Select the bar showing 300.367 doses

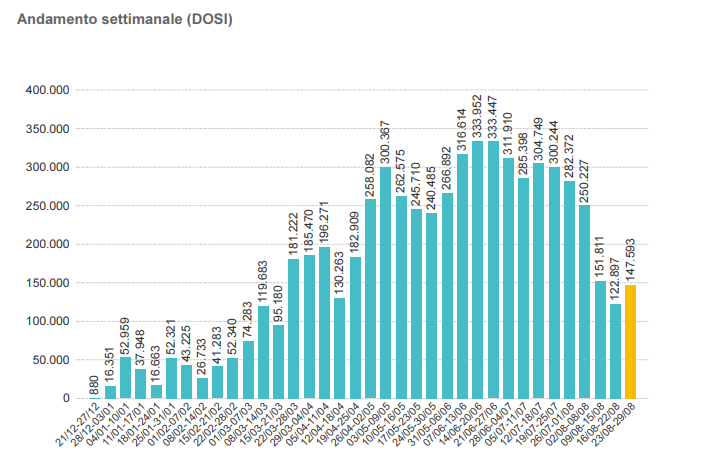click(x=386, y=283)
